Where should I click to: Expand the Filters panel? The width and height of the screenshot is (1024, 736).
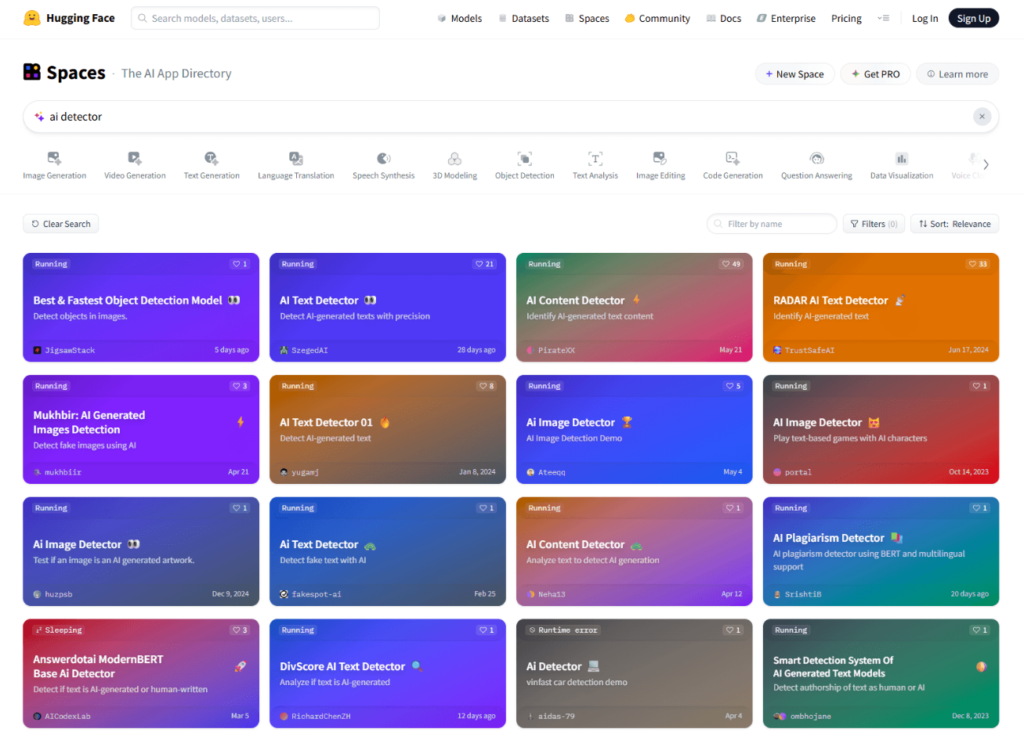click(x=873, y=224)
